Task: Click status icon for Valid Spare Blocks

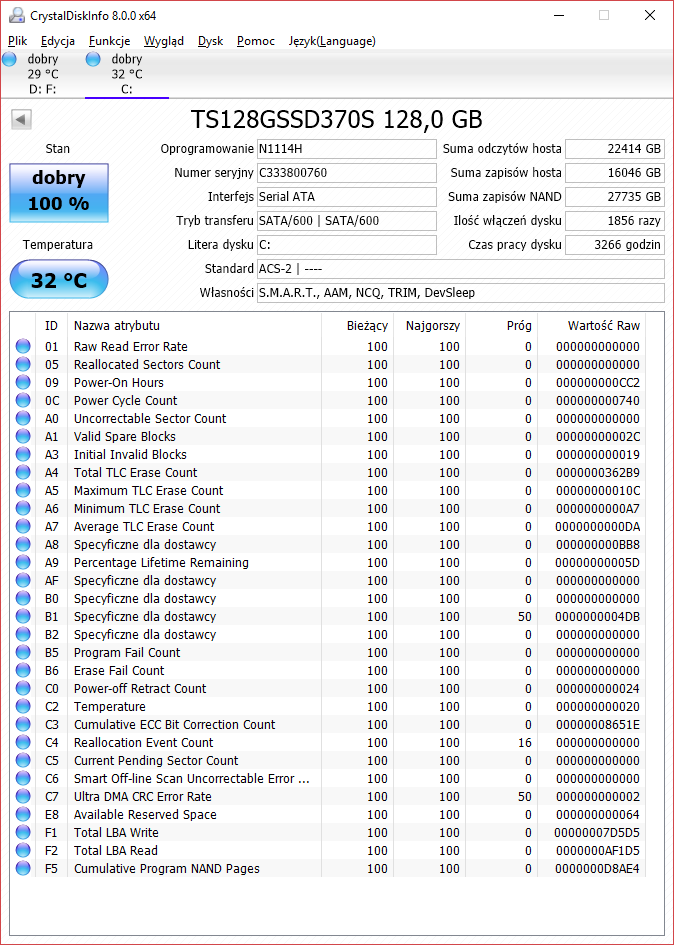Action: (23, 436)
